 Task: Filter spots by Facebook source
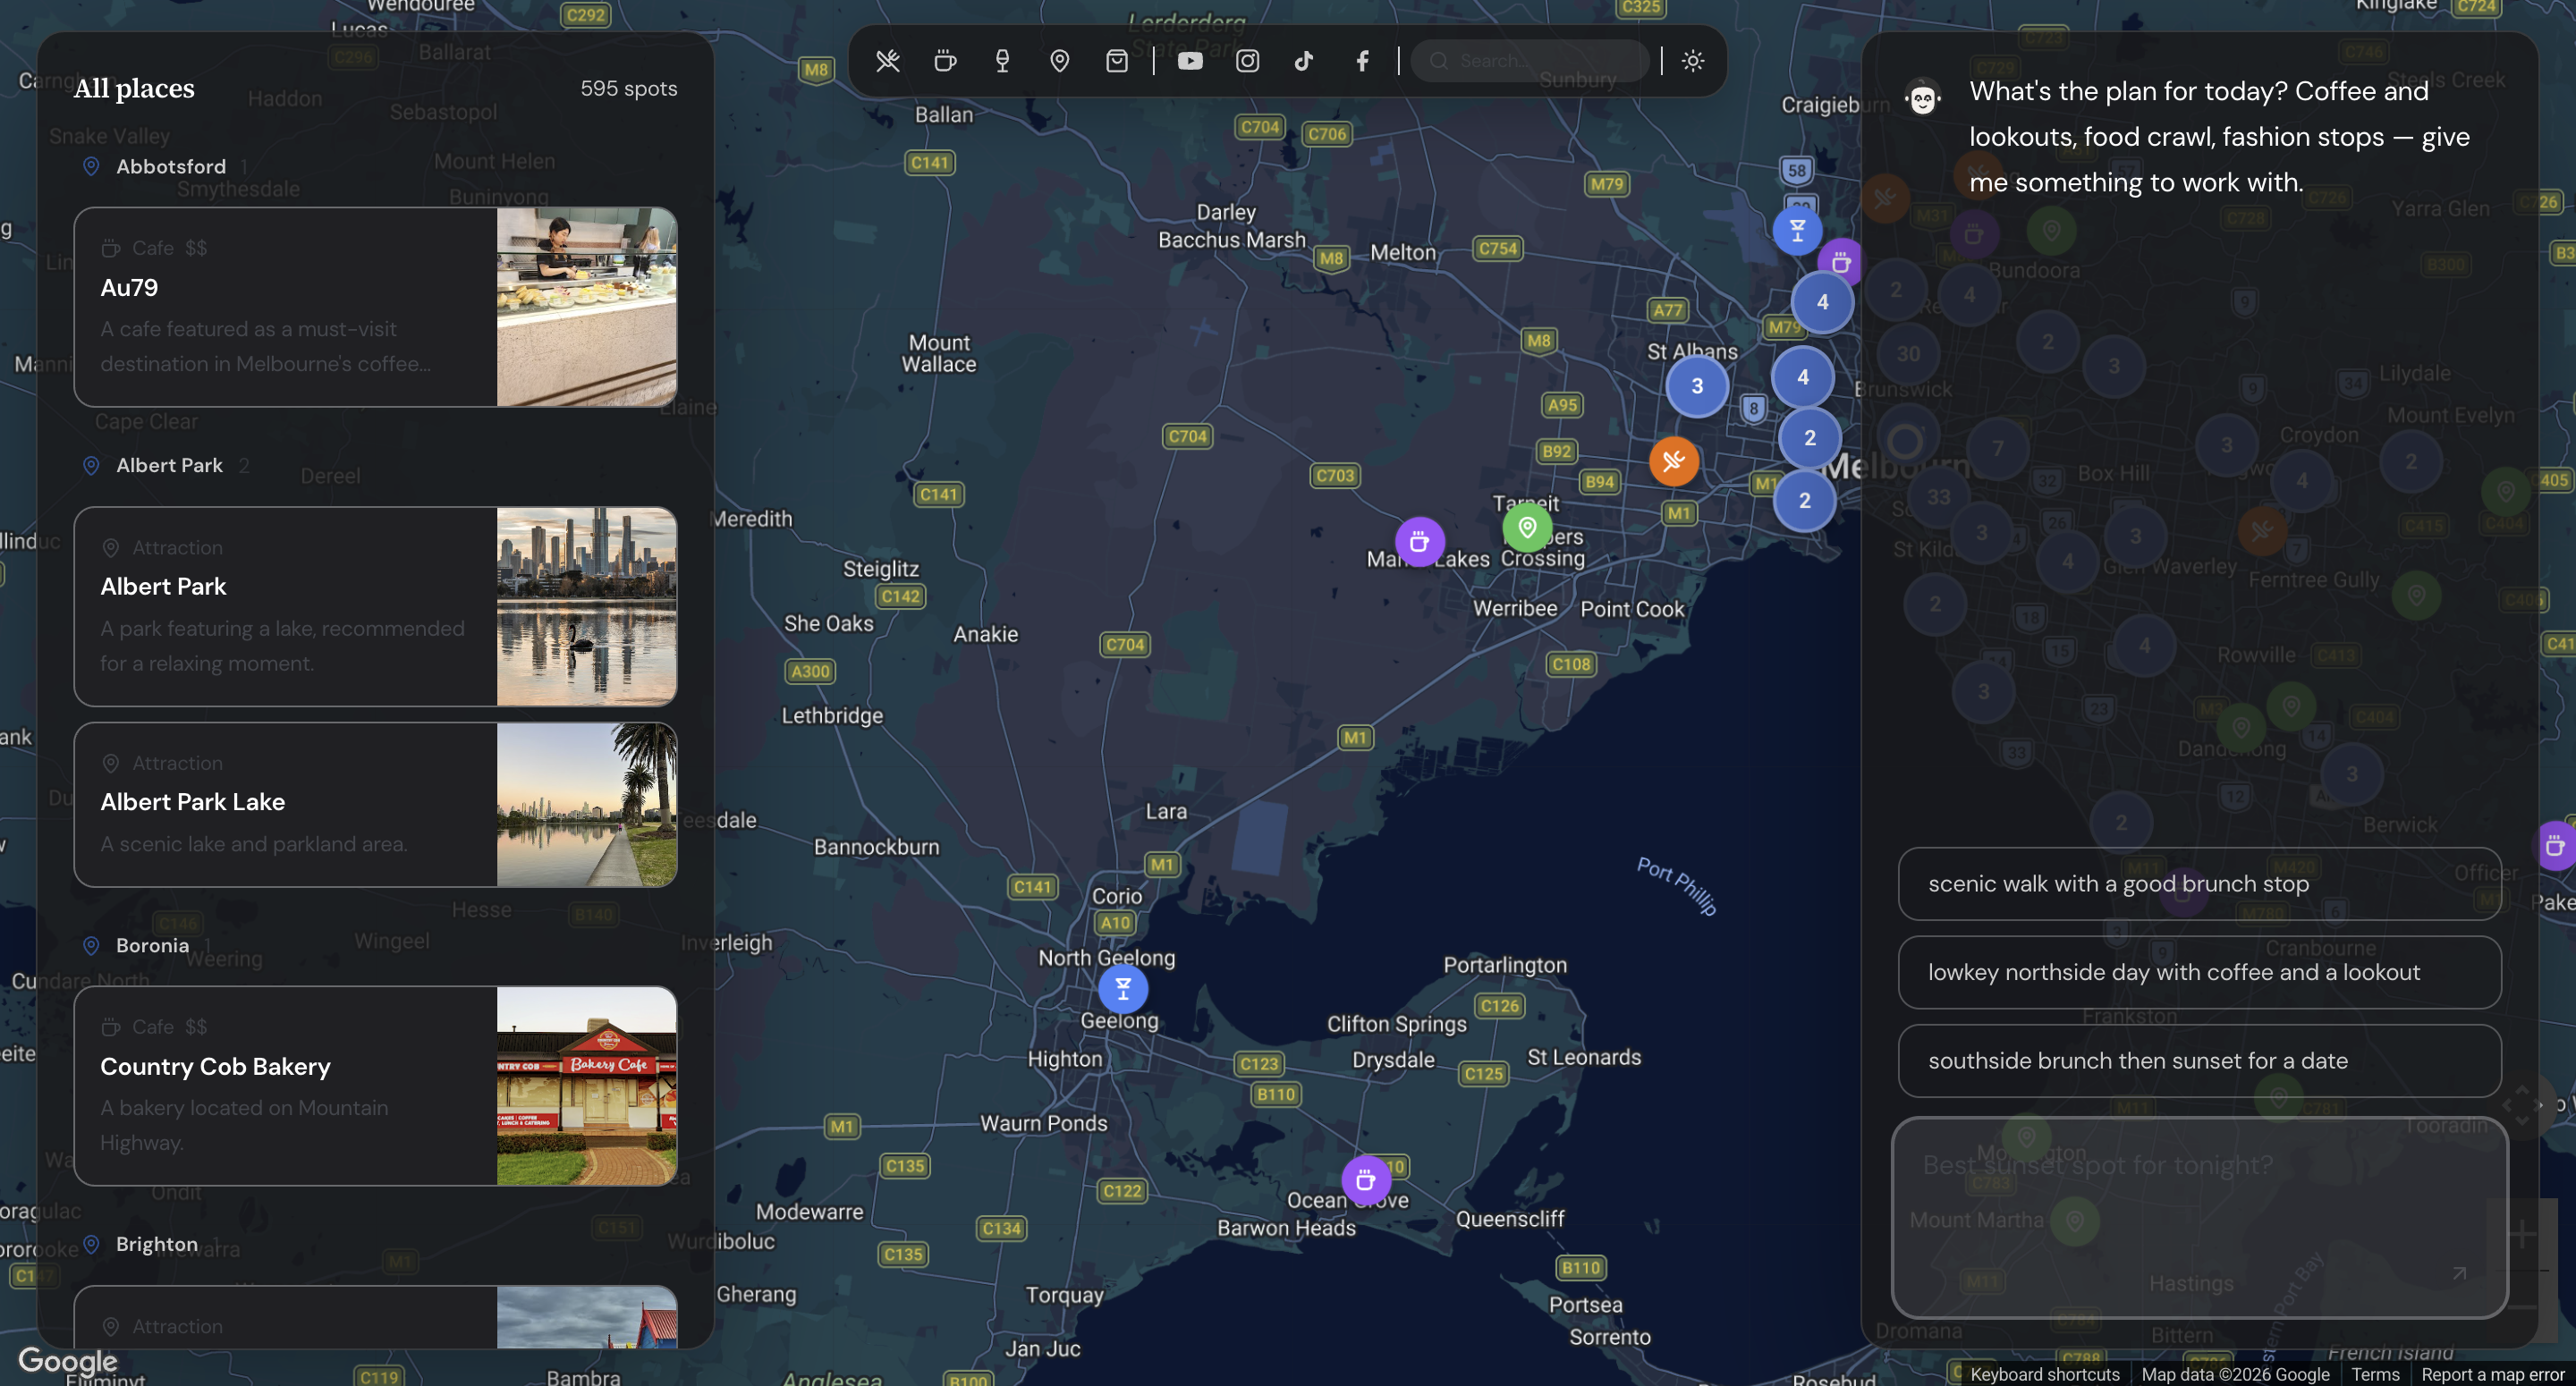[x=1362, y=61]
